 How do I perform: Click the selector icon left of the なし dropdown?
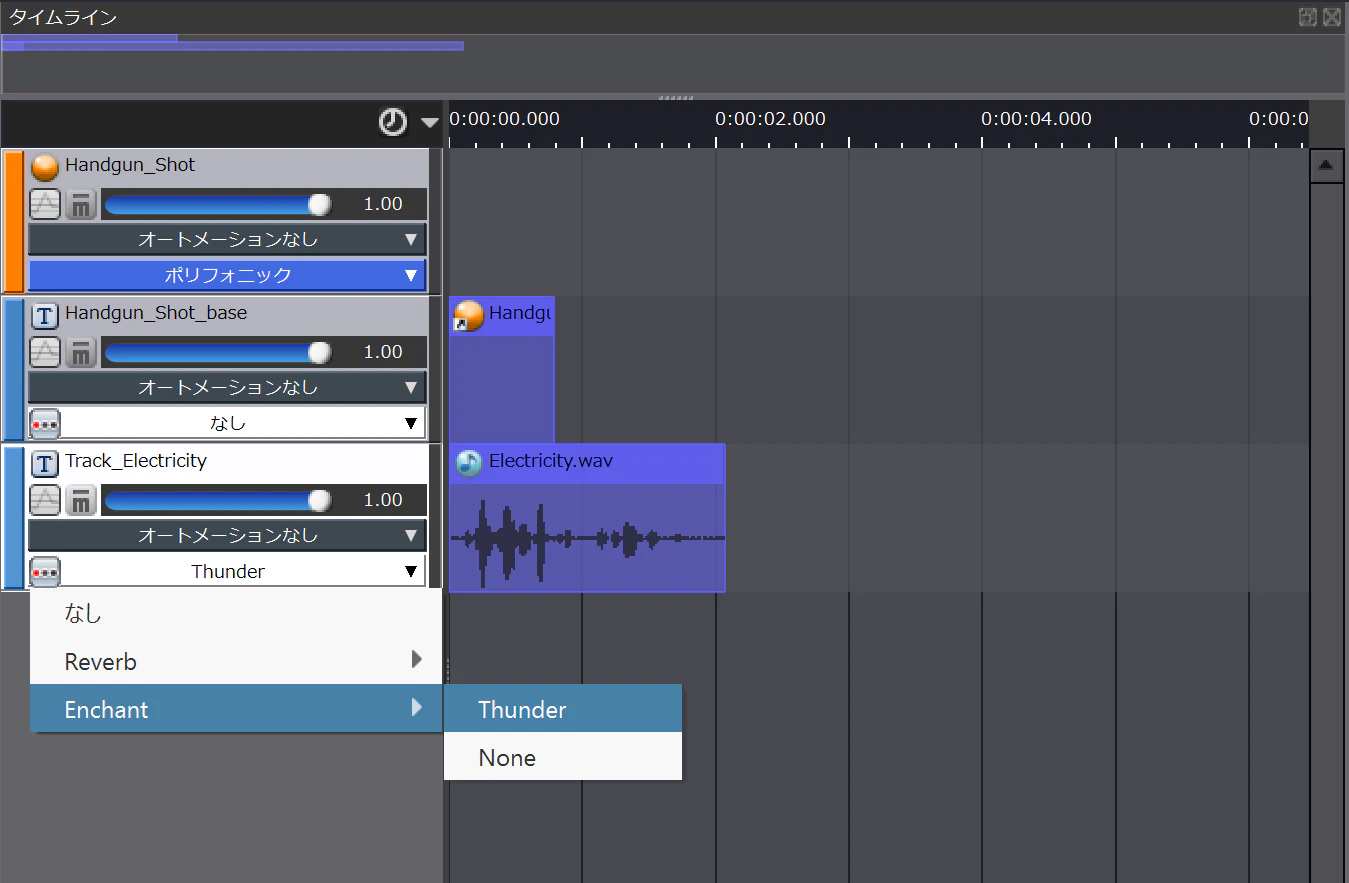click(x=45, y=423)
